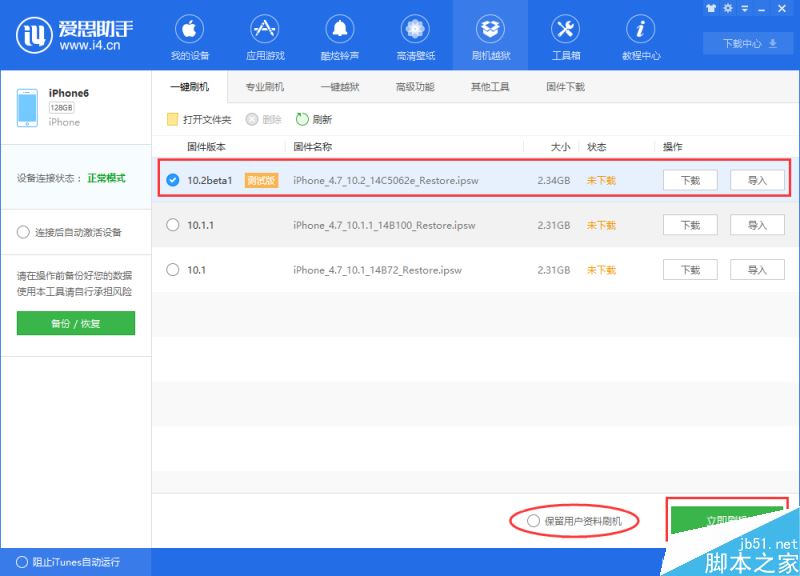Image resolution: width=800 pixels, height=576 pixels.
Task: Click the 测试版 beta badge
Action: coord(261,180)
